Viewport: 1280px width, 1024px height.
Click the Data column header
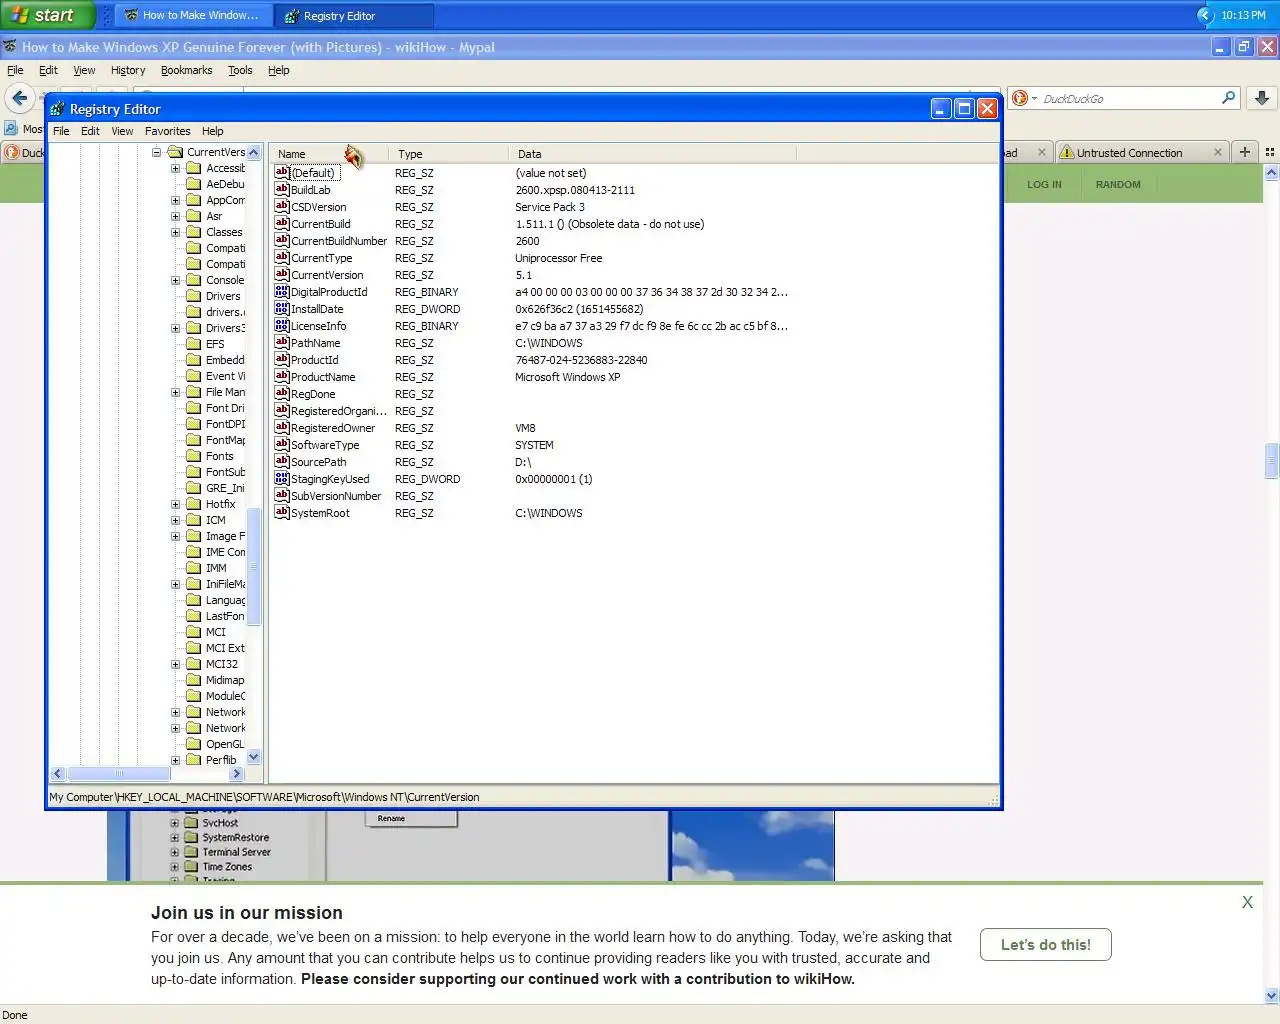click(x=652, y=154)
